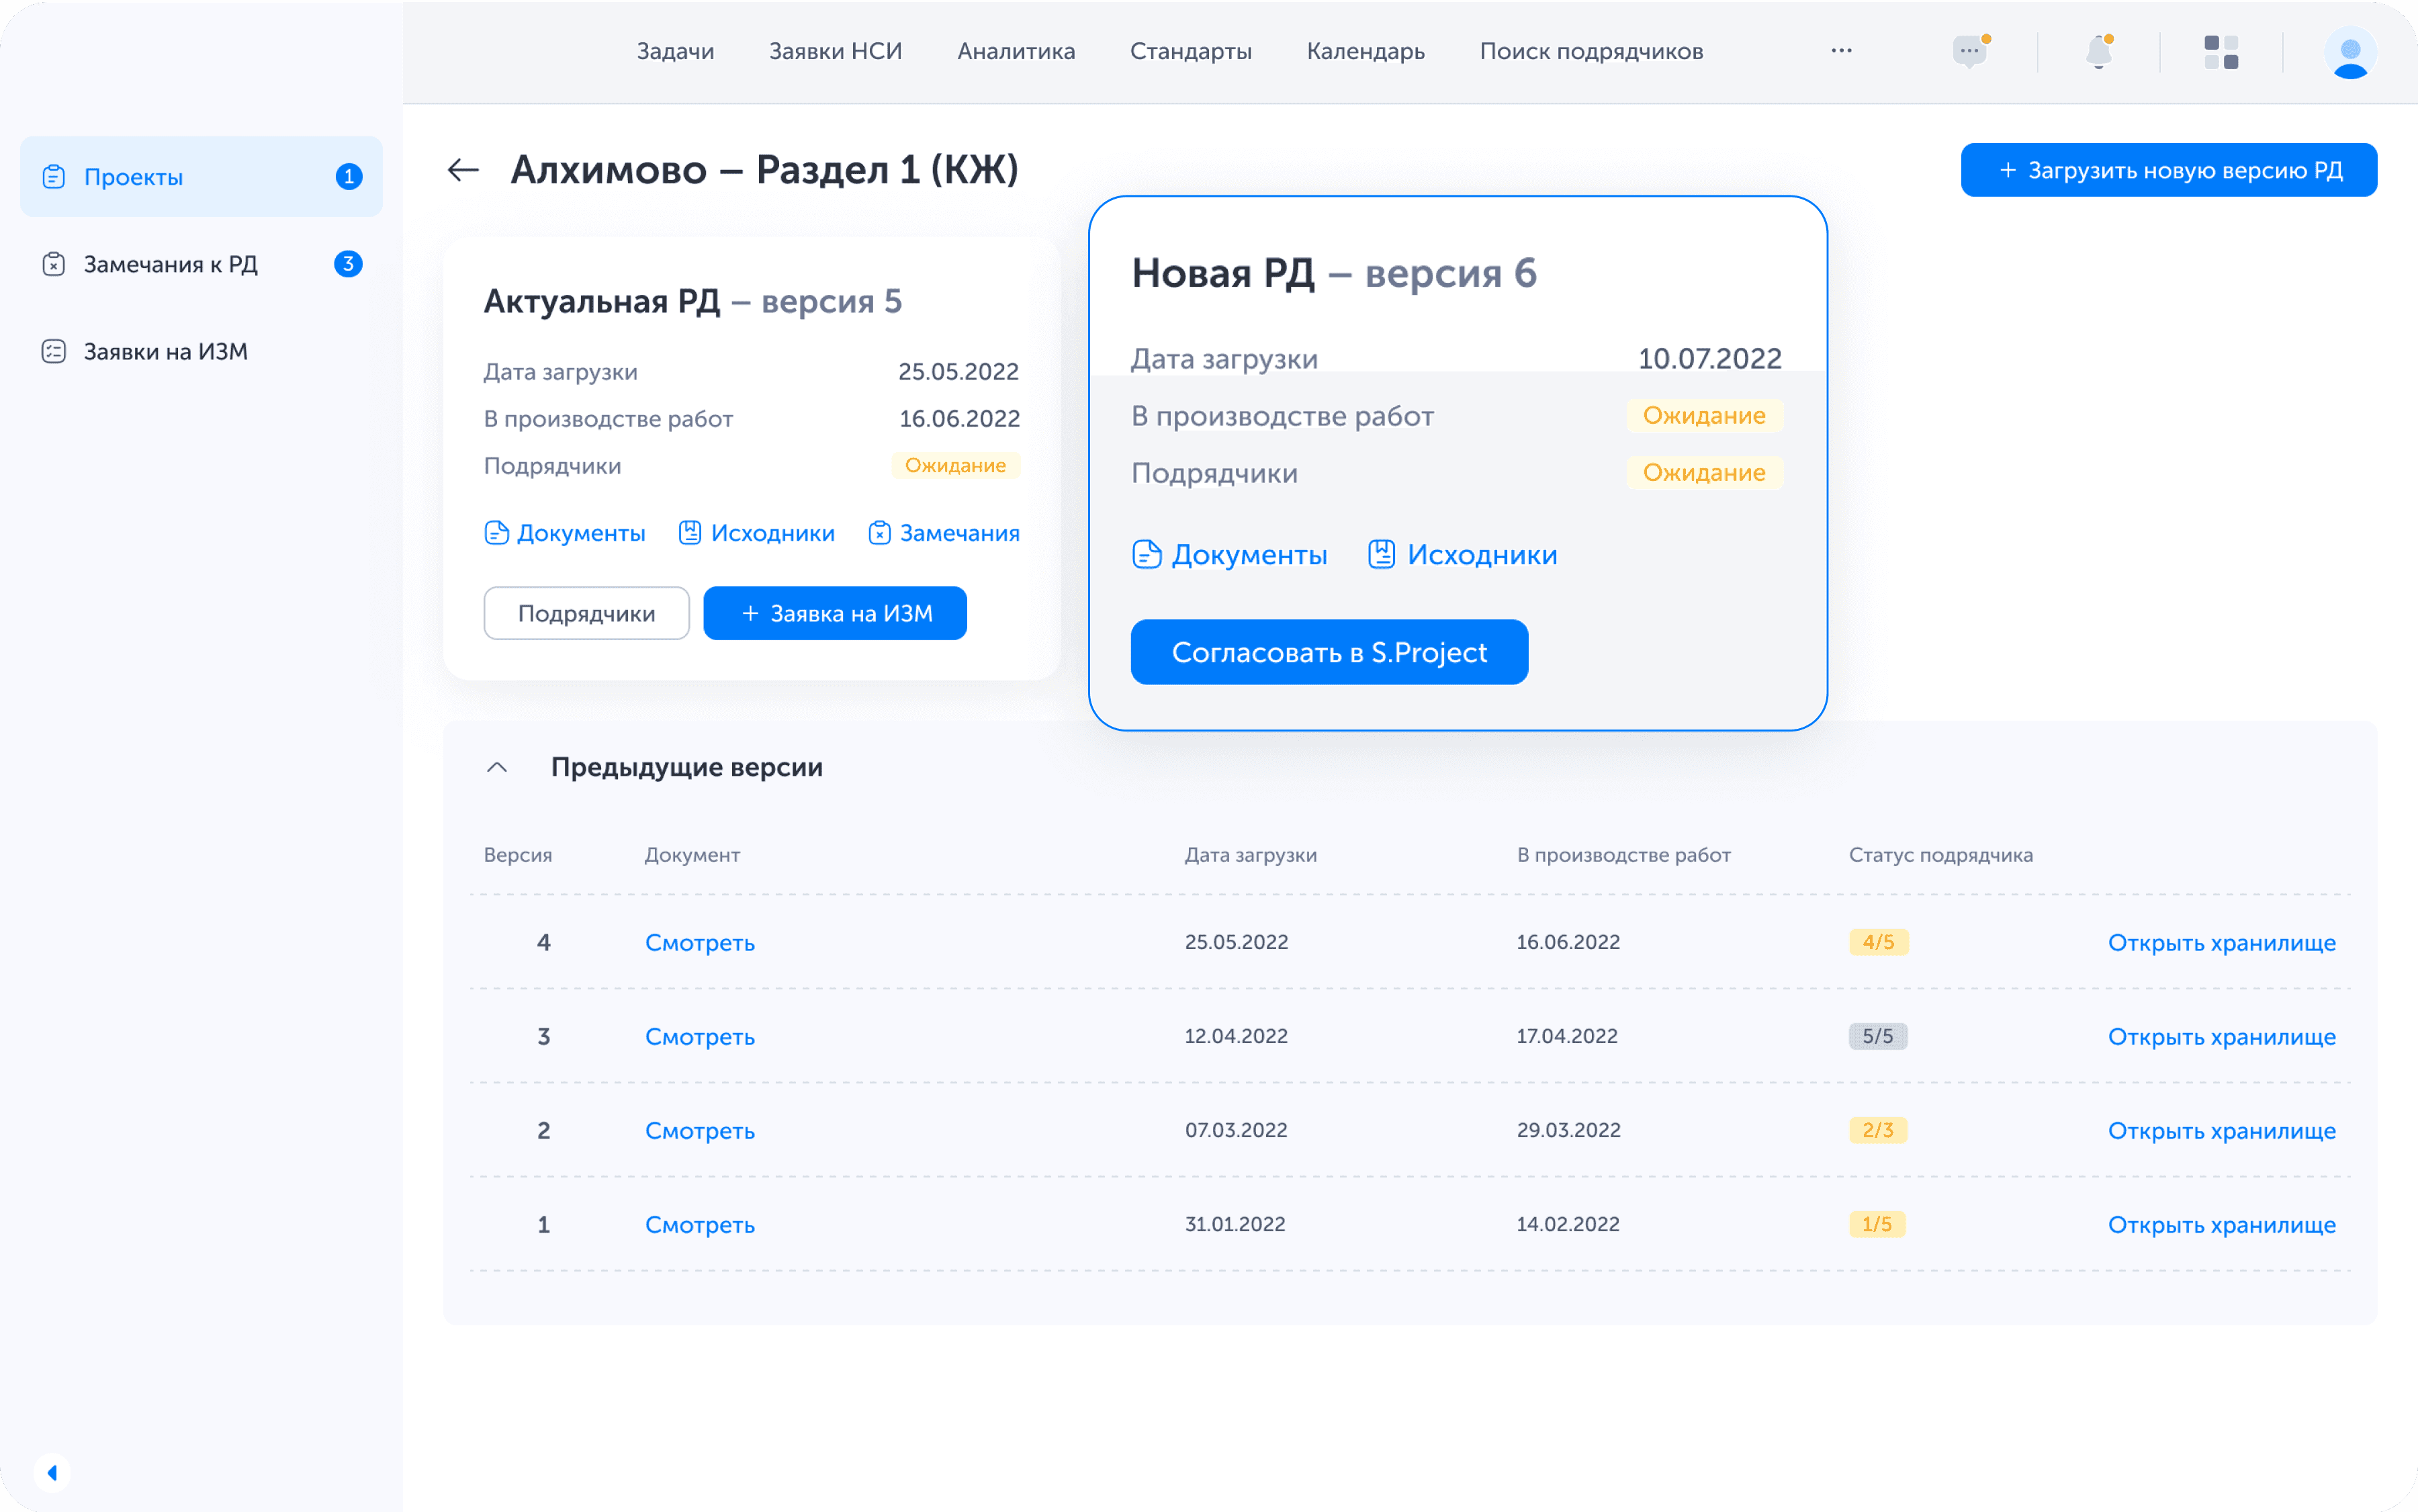
Task: Open notifications via the bell icon
Action: click(x=2099, y=51)
